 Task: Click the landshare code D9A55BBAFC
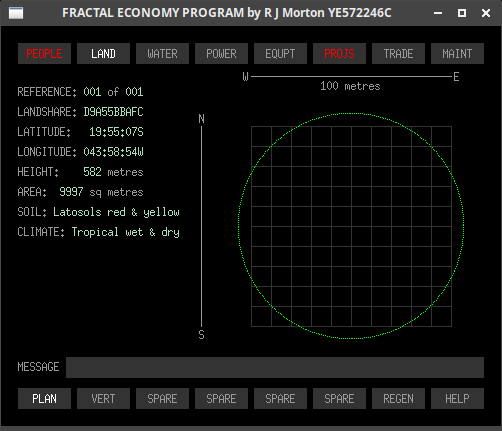coord(113,112)
